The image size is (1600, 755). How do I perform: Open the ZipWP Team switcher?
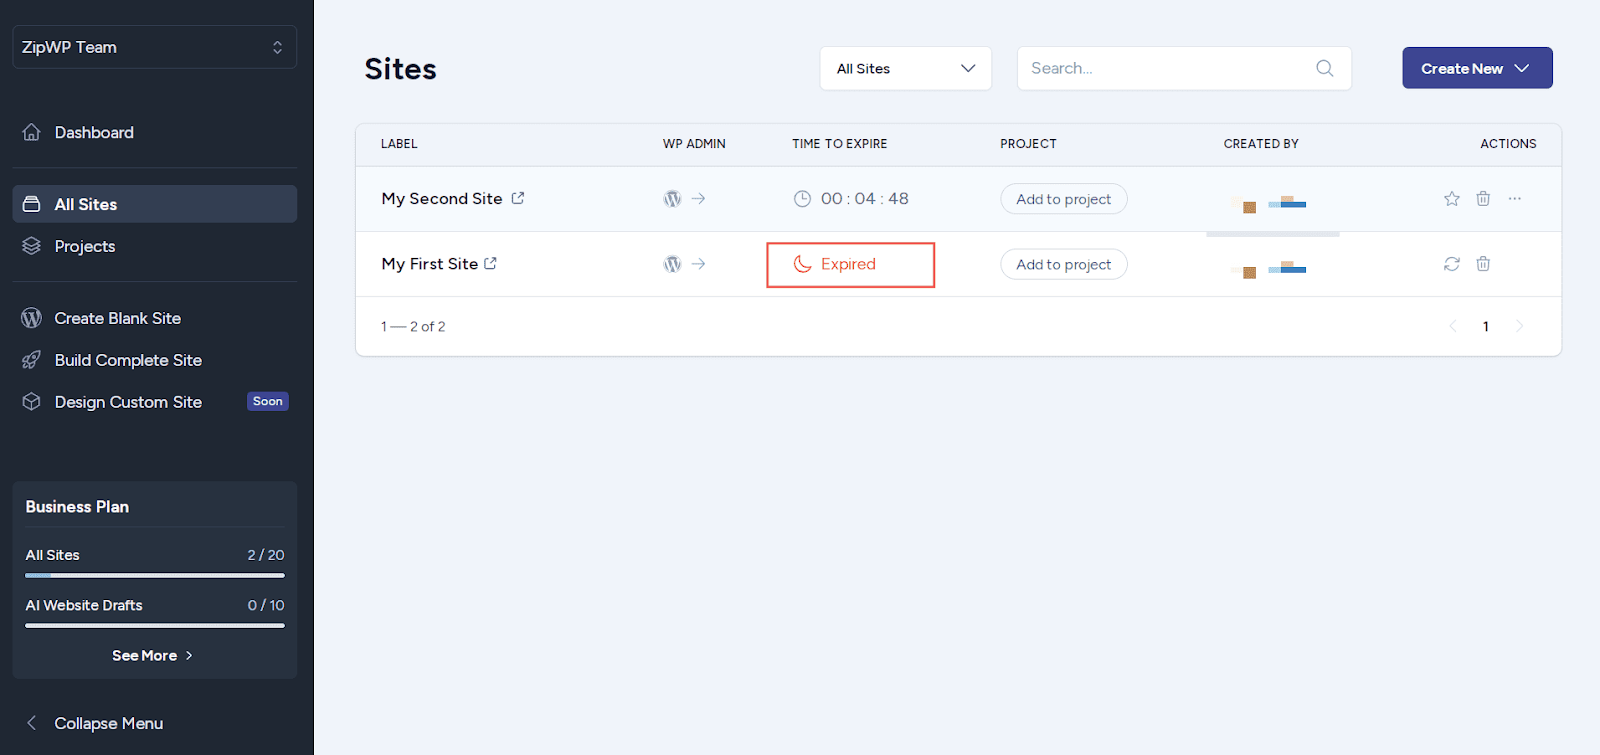[x=154, y=47]
